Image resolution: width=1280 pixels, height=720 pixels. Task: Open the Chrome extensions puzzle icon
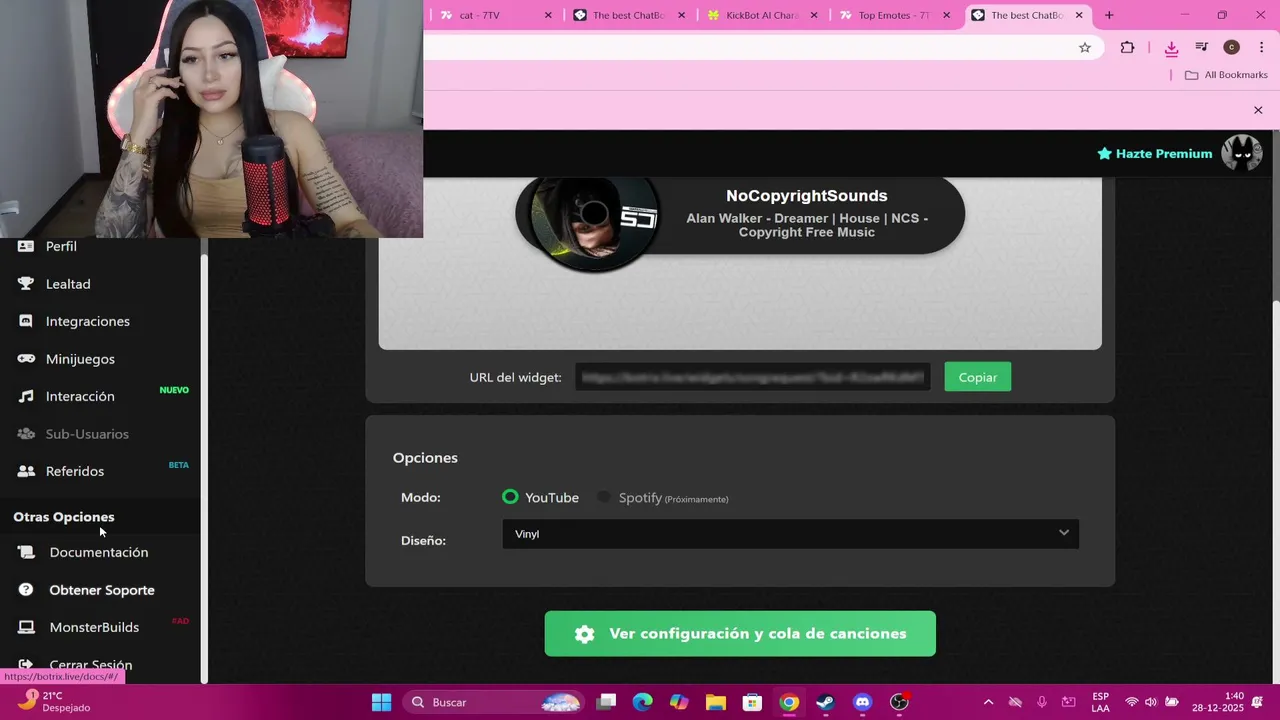tap(1127, 47)
